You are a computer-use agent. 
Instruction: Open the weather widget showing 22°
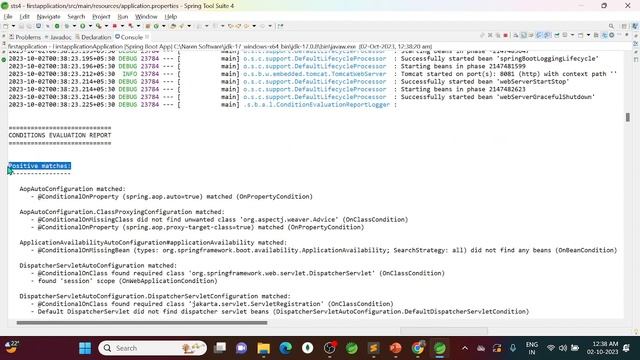coord(11,348)
